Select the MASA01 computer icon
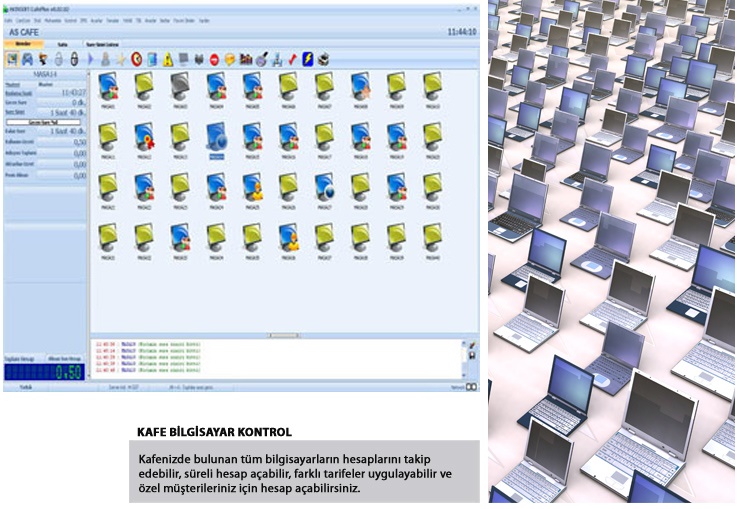The image size is (737, 509). pyautogui.click(x=108, y=86)
